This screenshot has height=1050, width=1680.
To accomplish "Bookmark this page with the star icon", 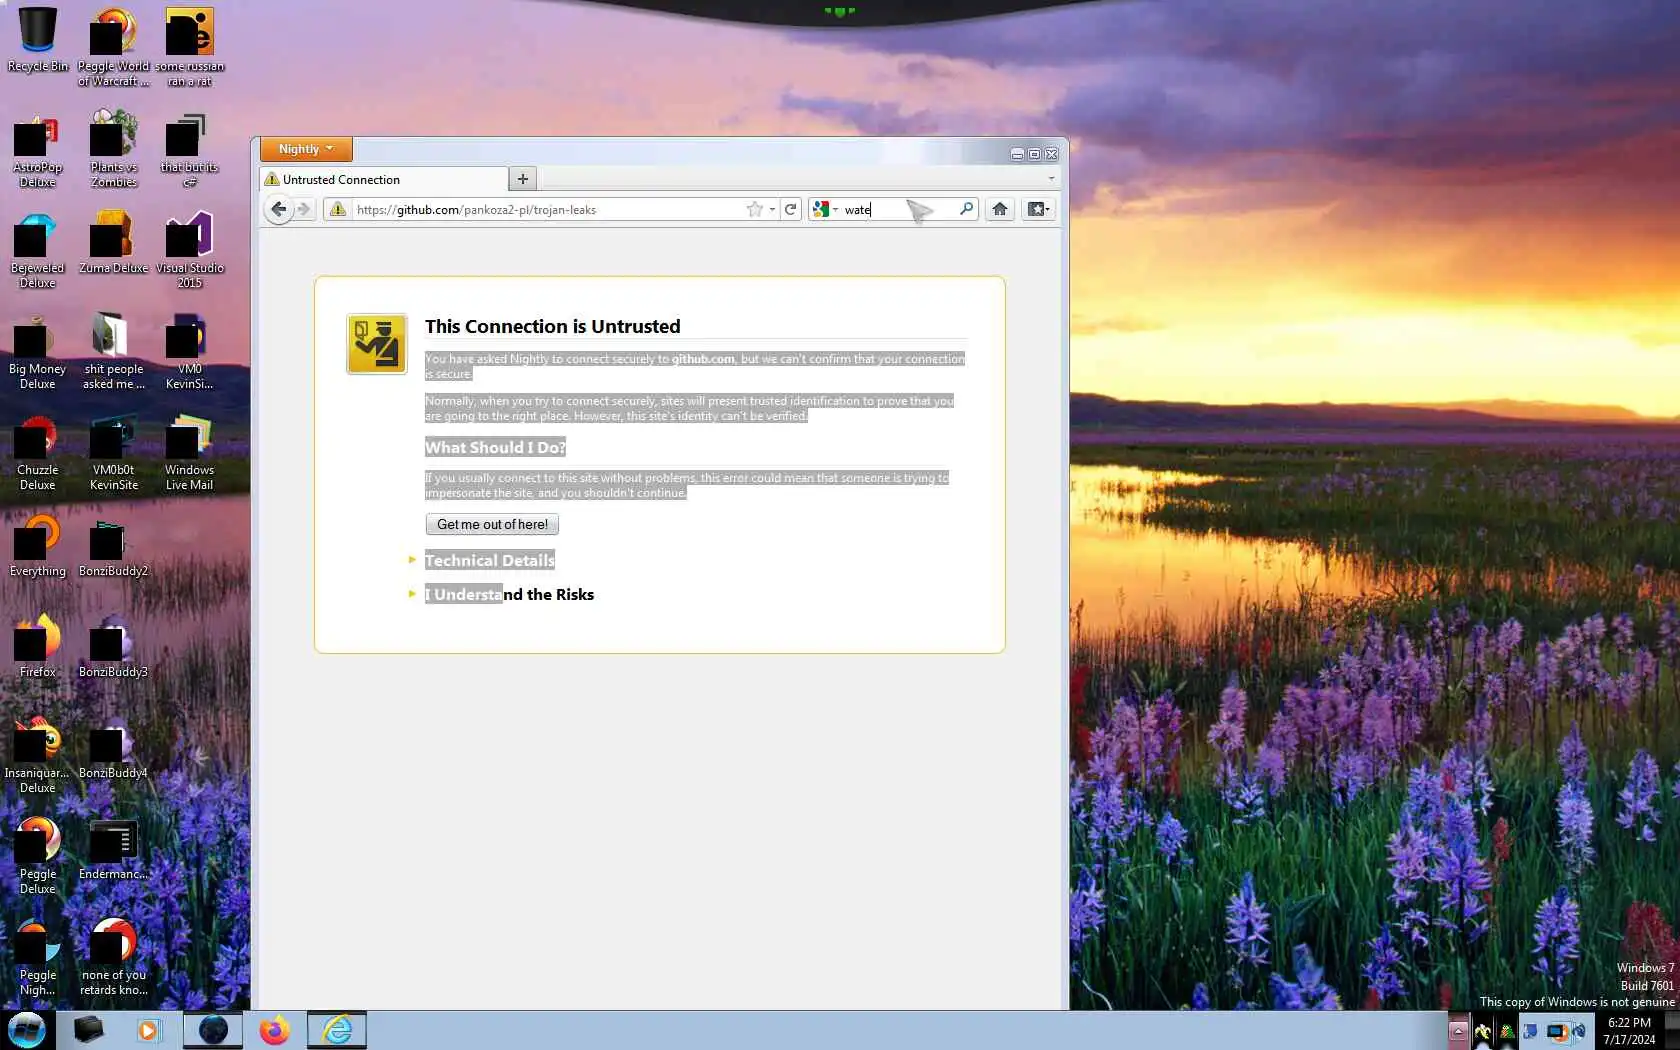I will (x=755, y=209).
